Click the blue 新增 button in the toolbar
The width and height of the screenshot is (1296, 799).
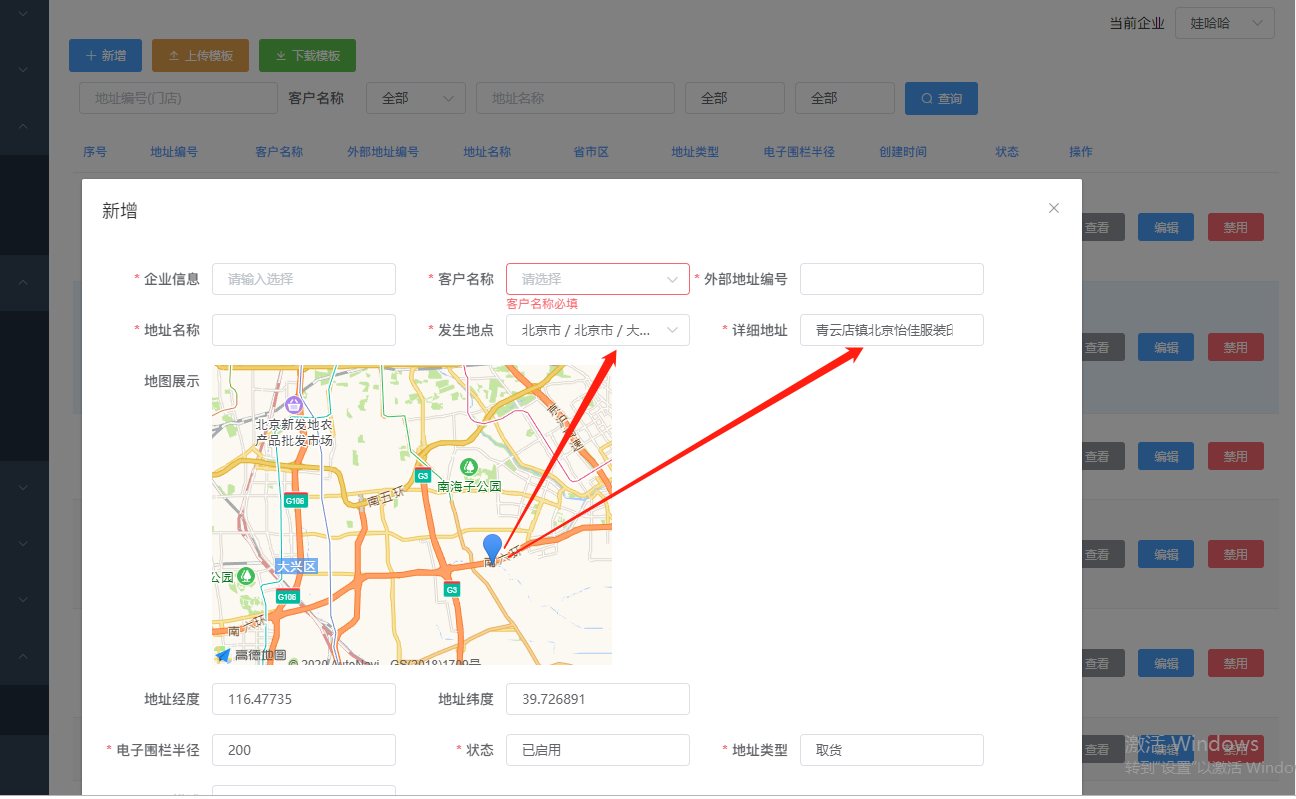[x=105, y=56]
